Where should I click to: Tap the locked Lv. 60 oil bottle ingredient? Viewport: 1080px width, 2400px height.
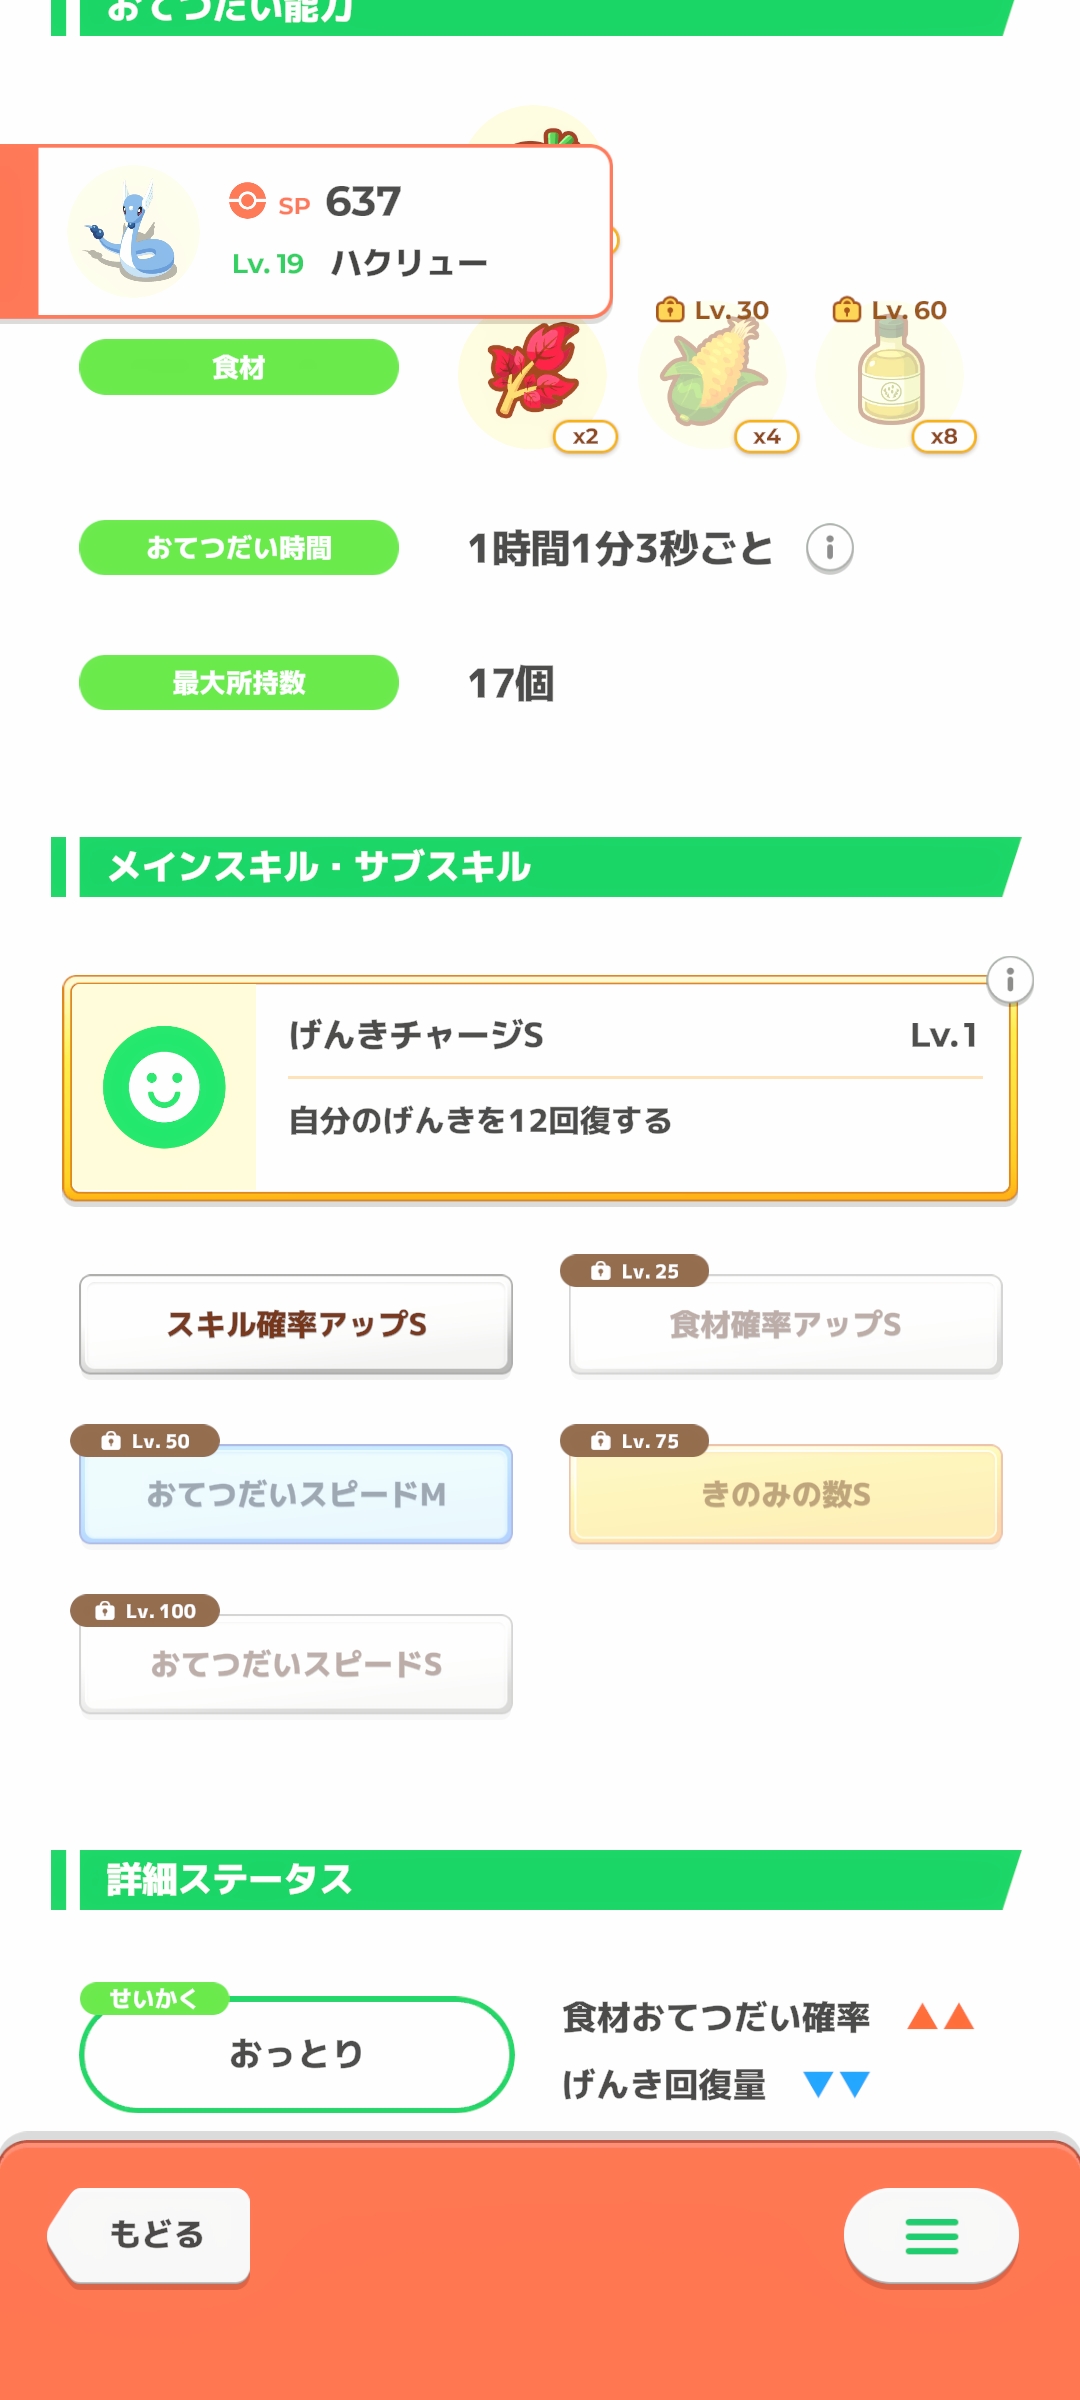pos(890,374)
